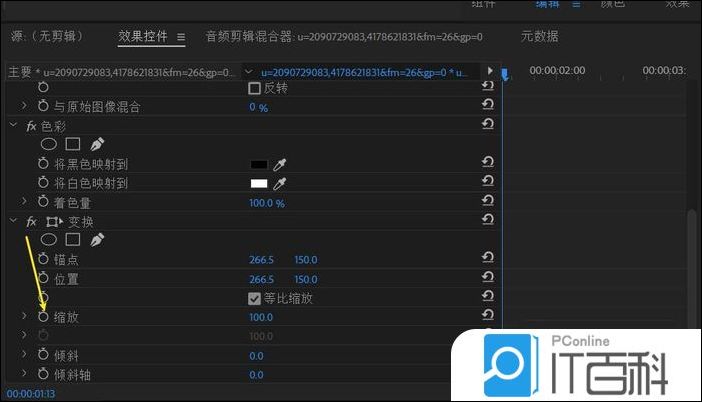Reset the 缩放 parameter
Image resolution: width=702 pixels, height=402 pixels.
click(x=488, y=315)
